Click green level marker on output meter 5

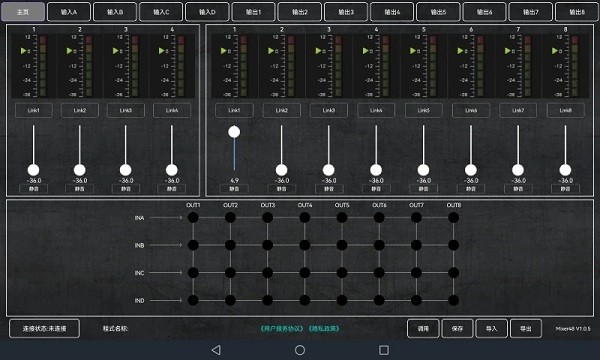[413, 50]
